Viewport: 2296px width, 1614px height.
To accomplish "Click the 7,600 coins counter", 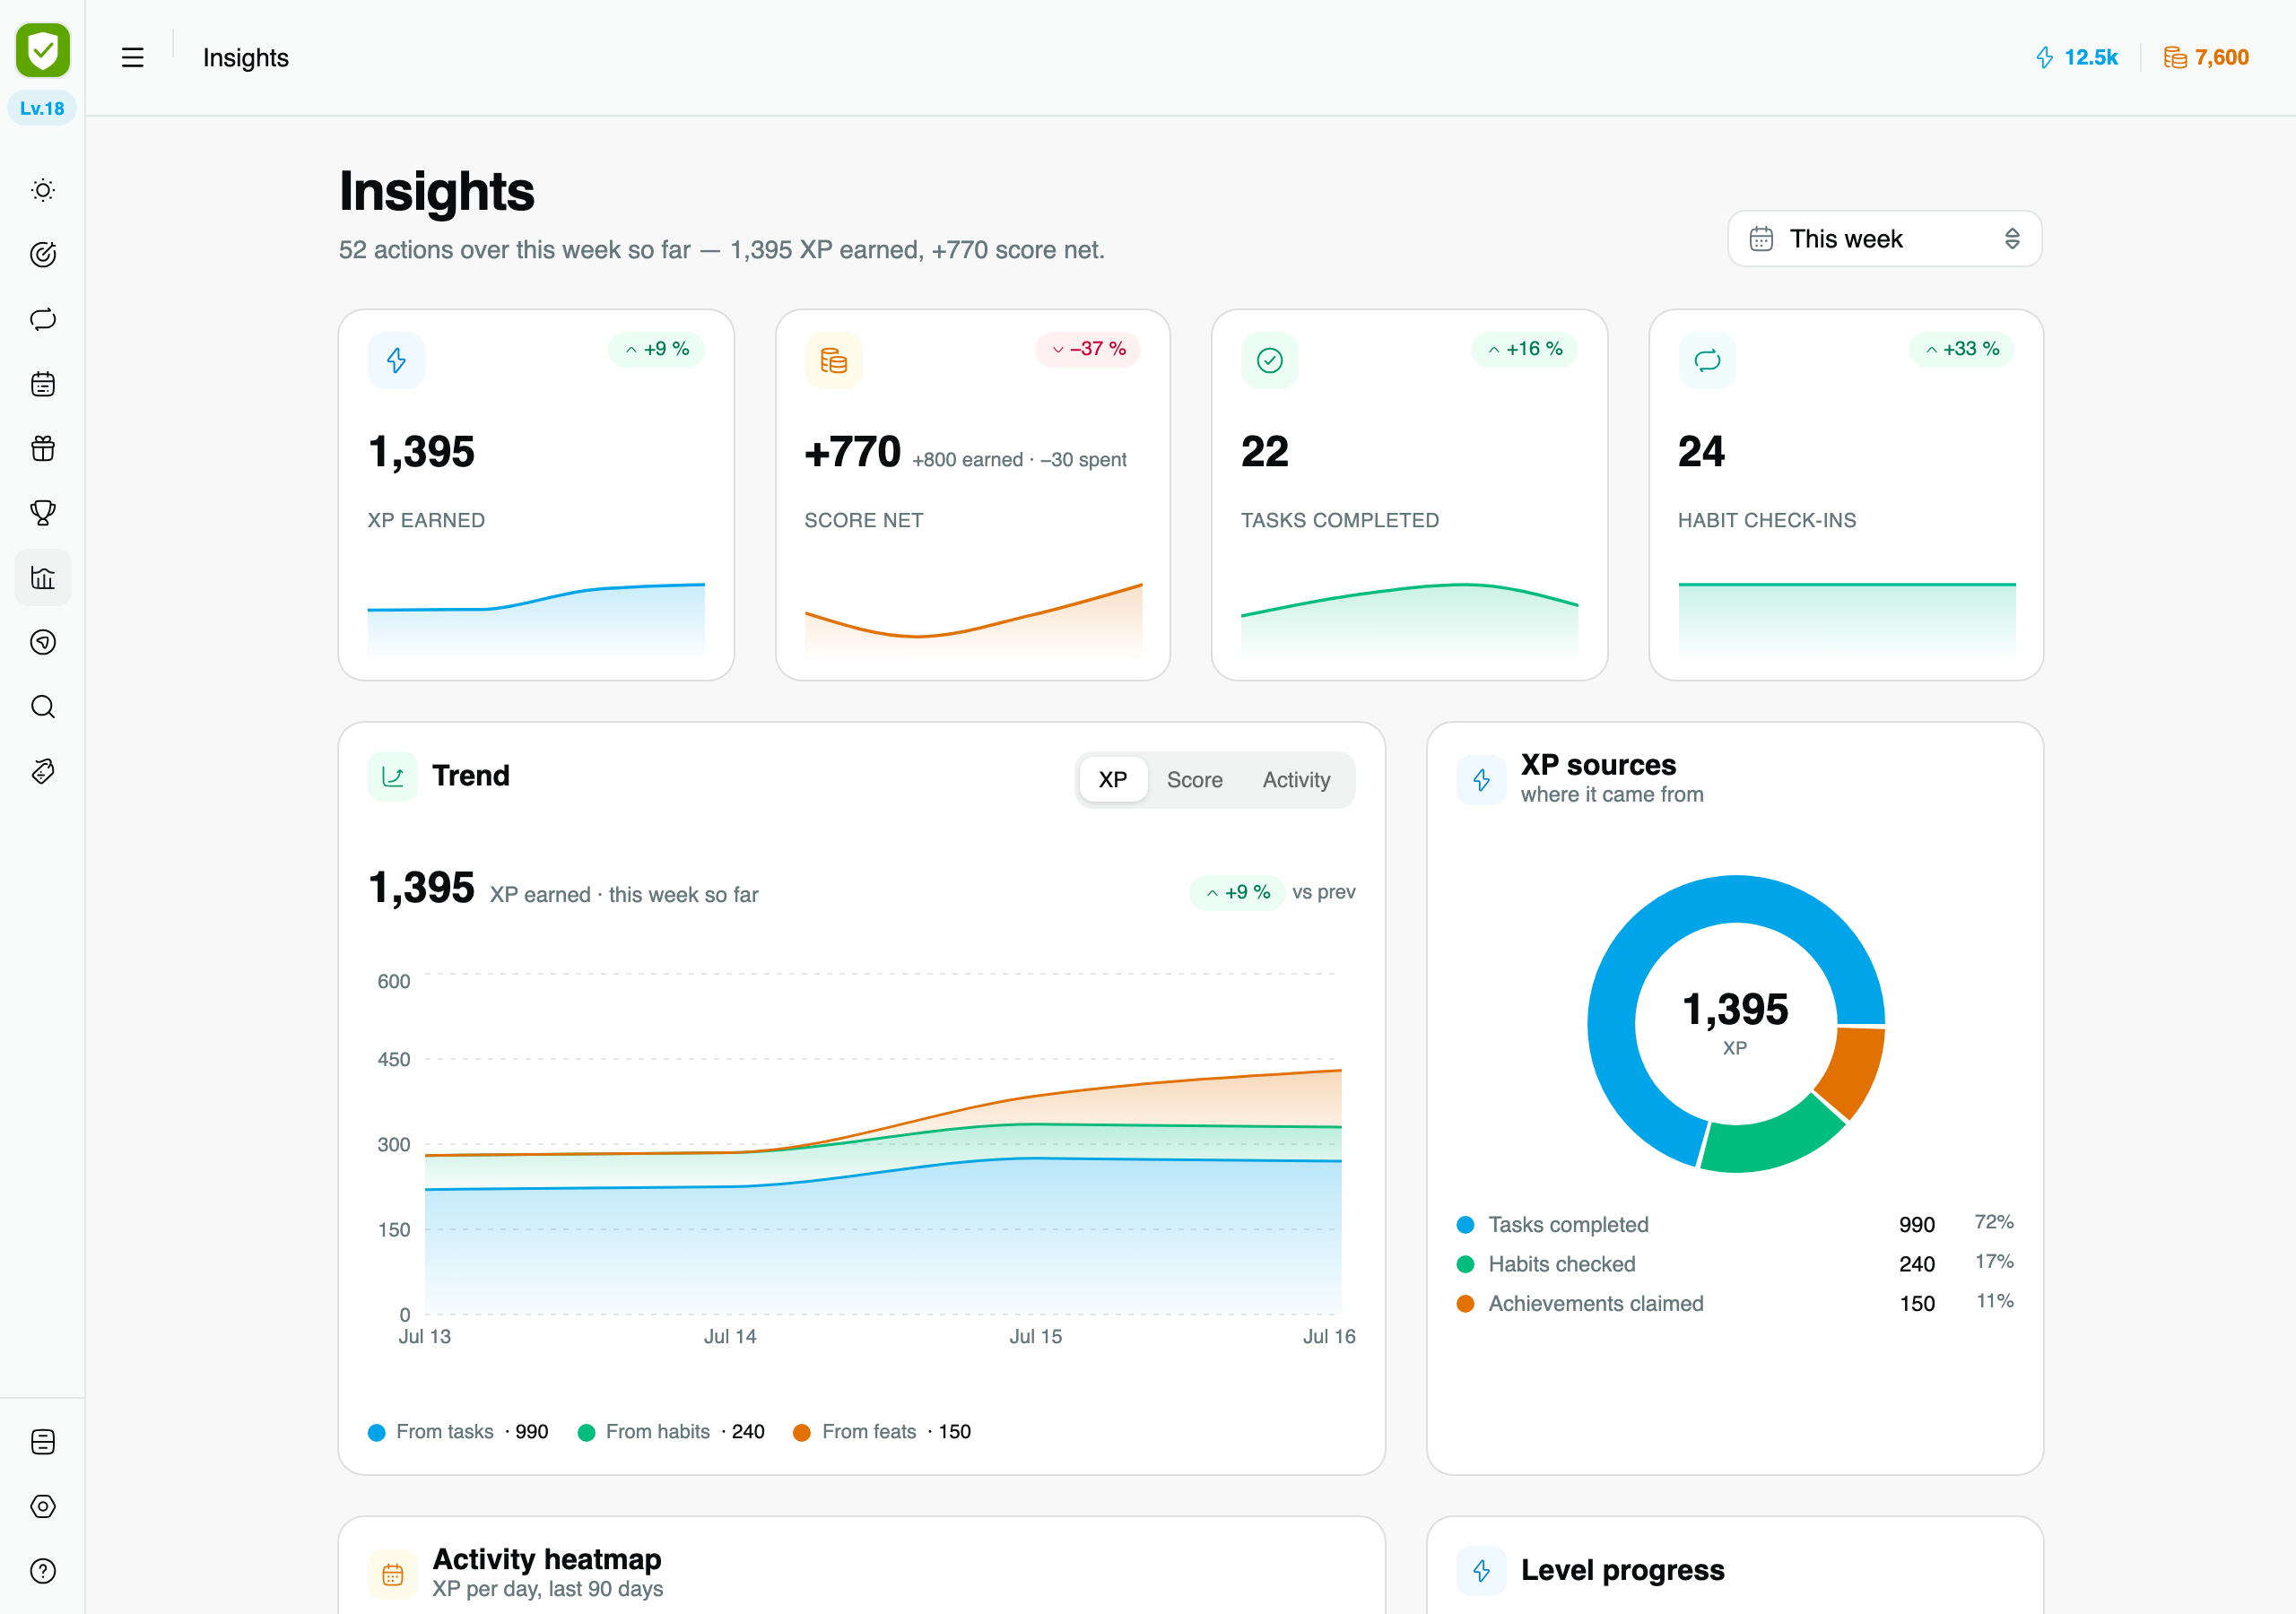I will tap(2206, 57).
